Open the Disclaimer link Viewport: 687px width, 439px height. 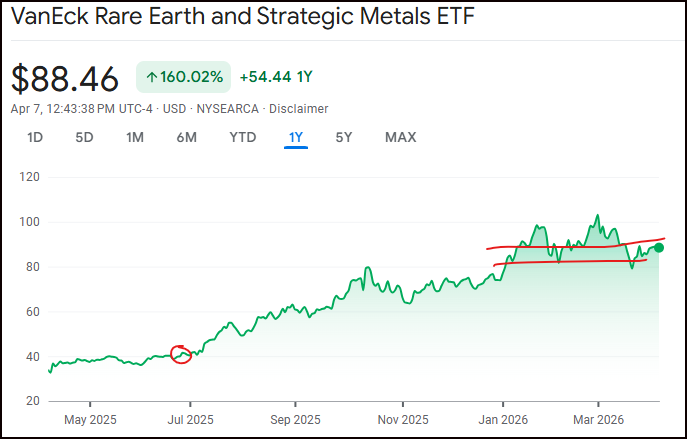tap(301, 108)
